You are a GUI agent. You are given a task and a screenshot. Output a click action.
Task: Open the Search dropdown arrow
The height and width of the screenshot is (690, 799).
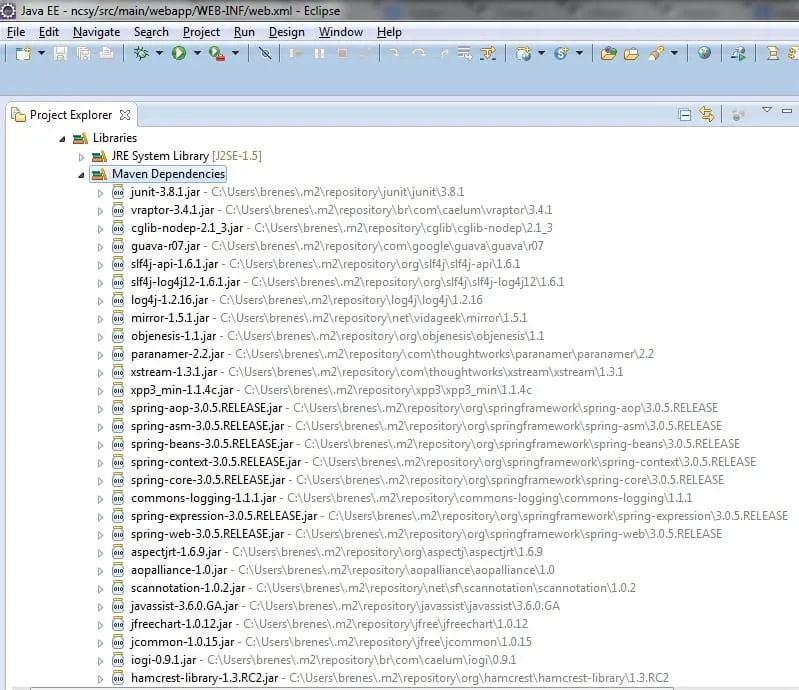coord(674,53)
